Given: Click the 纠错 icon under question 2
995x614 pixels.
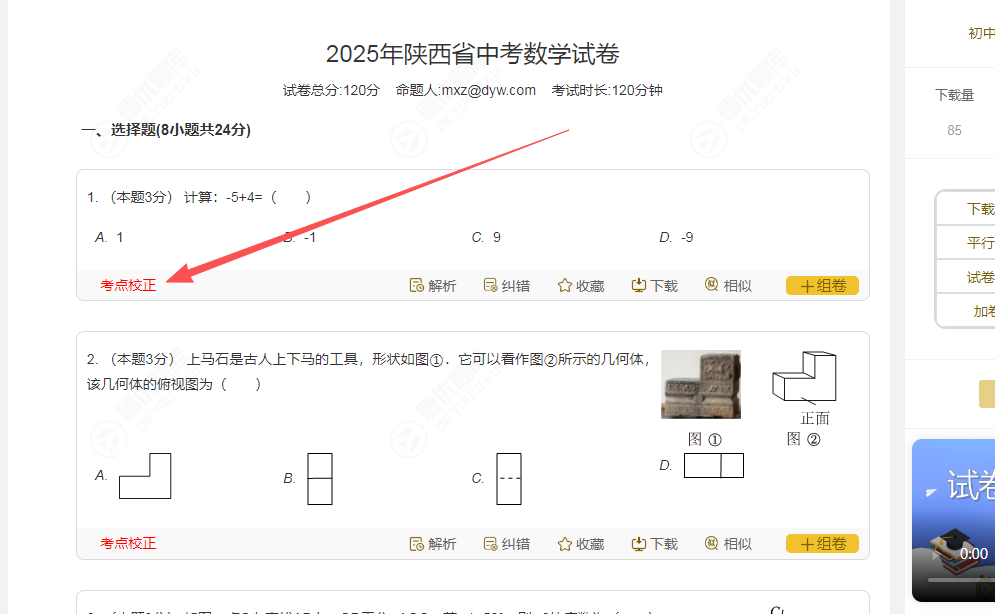Looking at the screenshot, I should click(507, 544).
